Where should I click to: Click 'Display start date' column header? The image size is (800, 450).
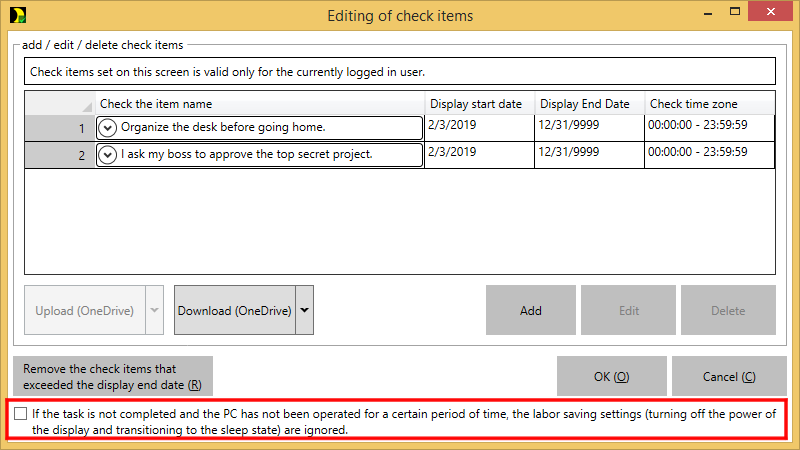[x=479, y=104]
